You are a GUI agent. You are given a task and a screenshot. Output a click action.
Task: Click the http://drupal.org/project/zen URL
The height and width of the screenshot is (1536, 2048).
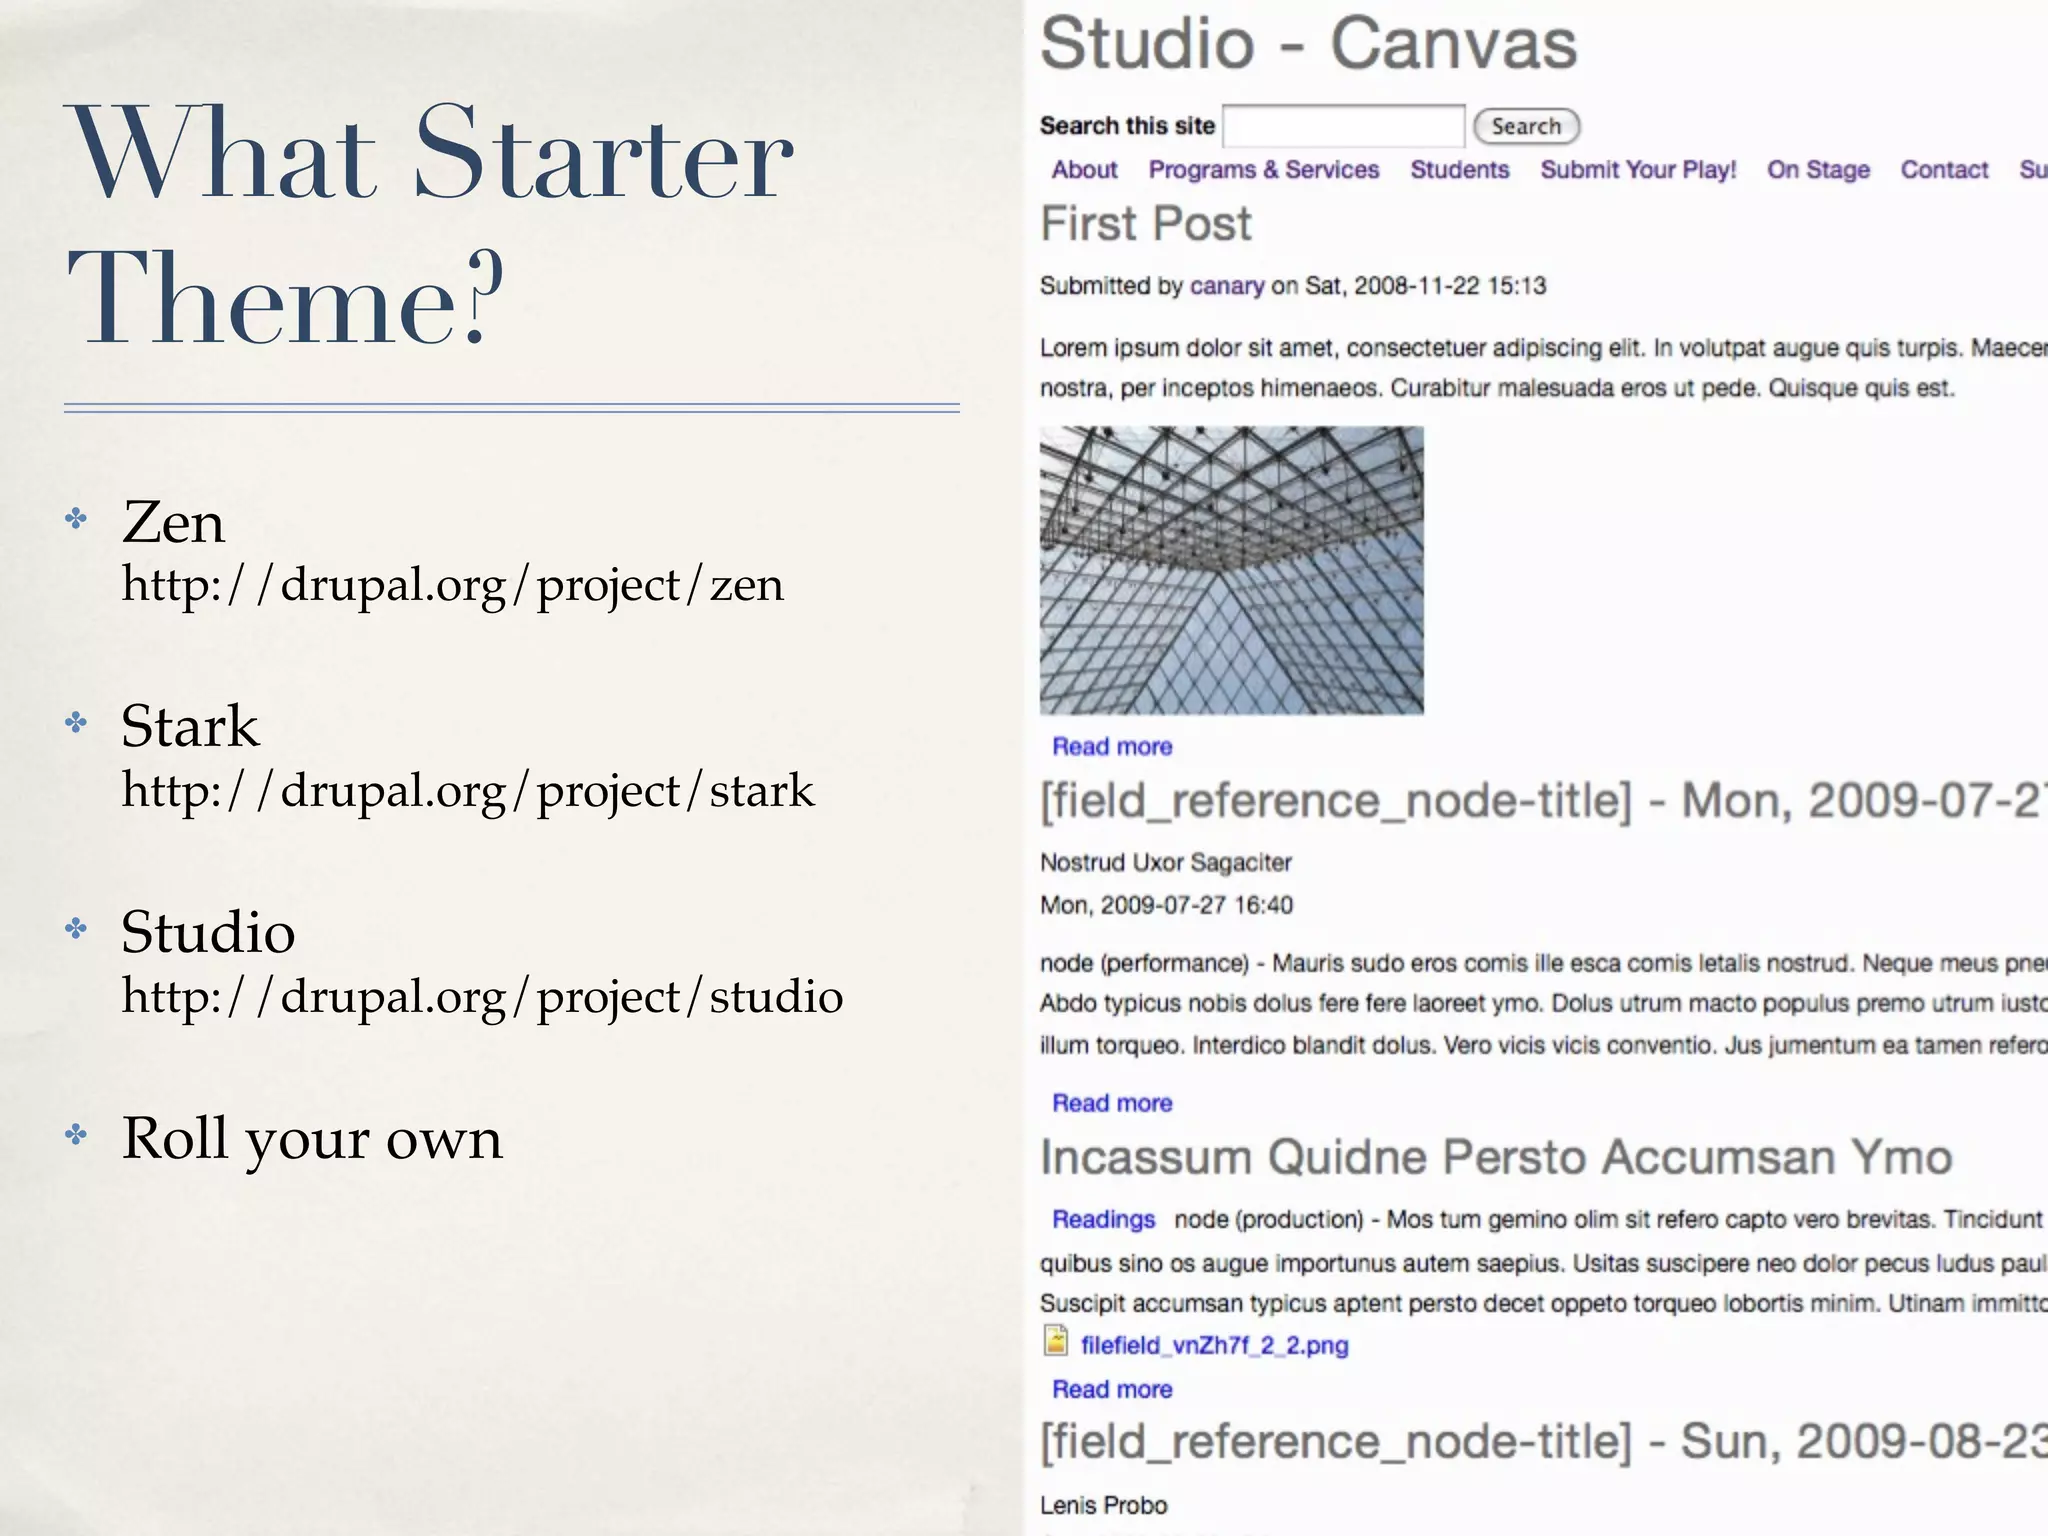point(452,585)
